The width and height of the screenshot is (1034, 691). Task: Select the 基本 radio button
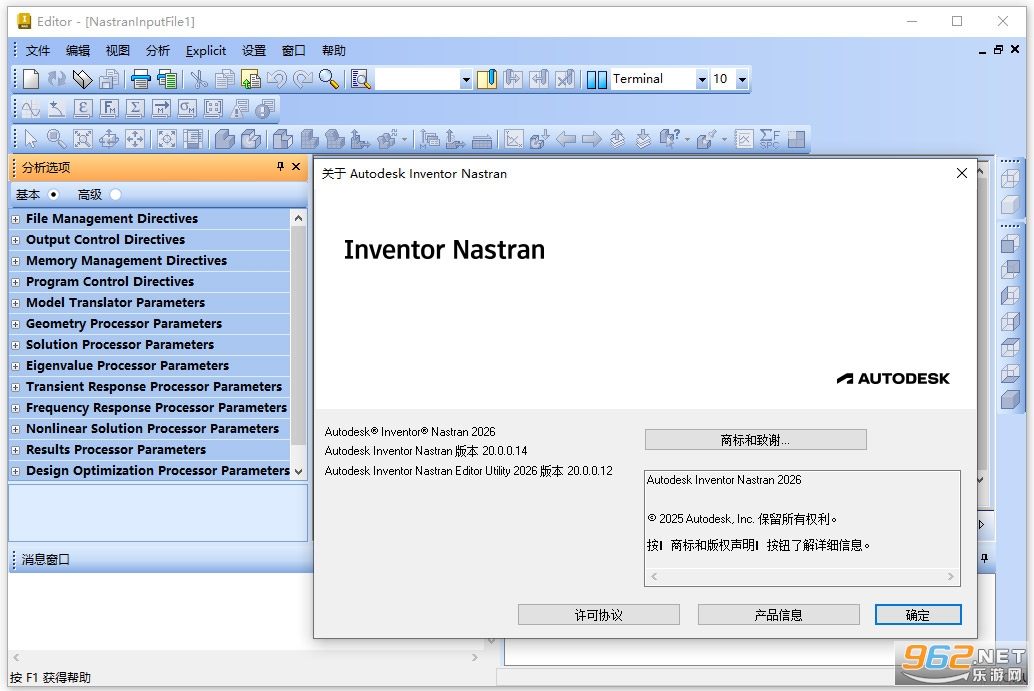53,195
